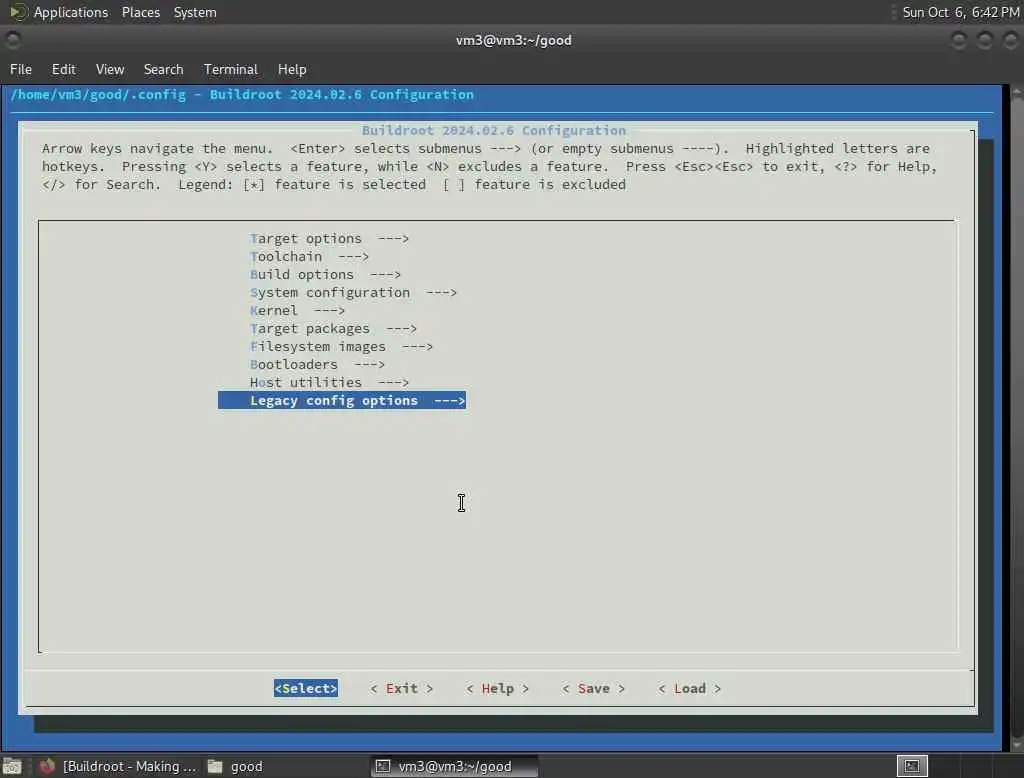Click the folder icon of good taskbar entry

point(215,766)
